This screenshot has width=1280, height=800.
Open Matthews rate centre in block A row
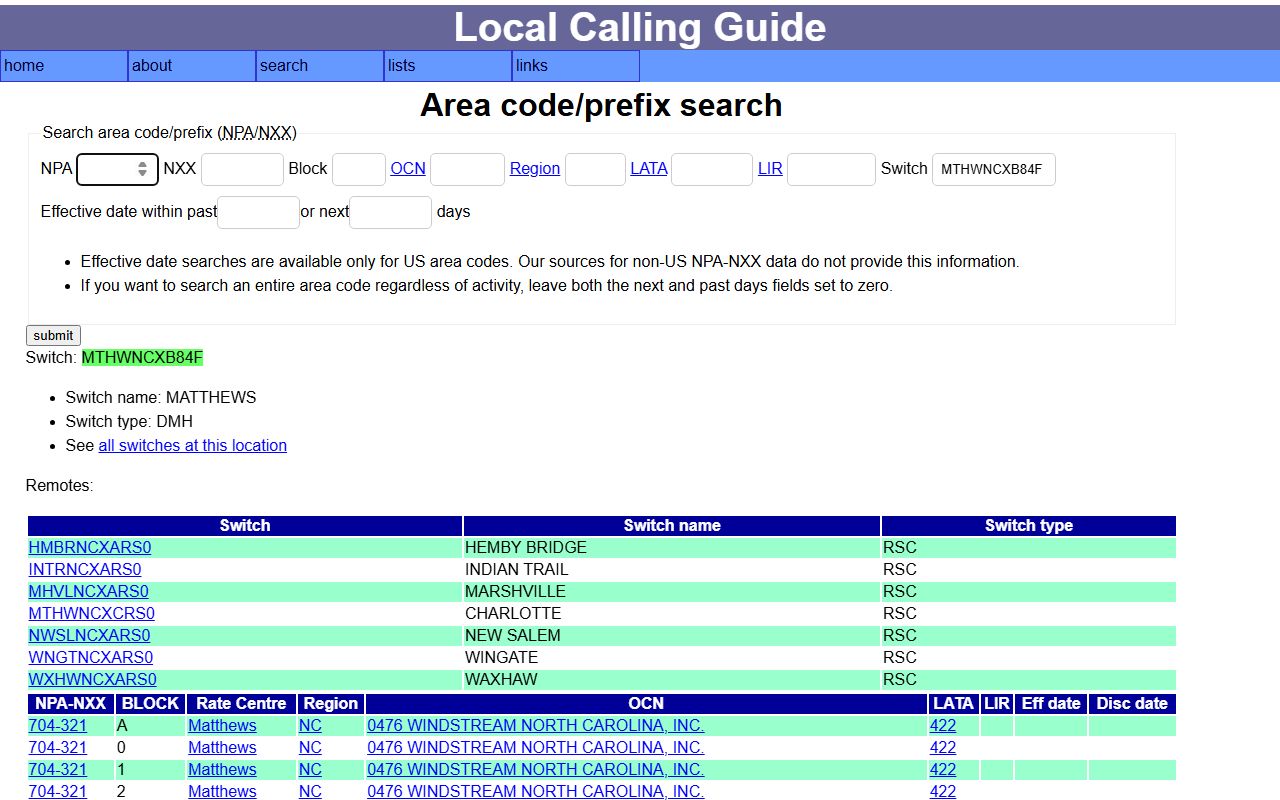coord(222,726)
